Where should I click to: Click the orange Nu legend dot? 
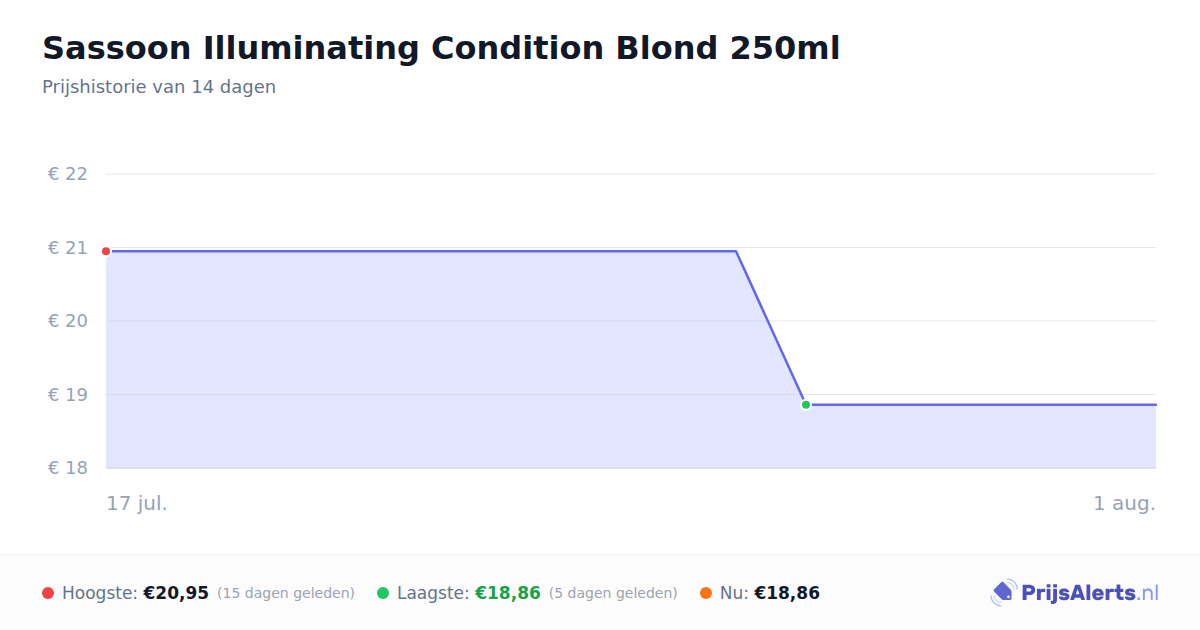(x=706, y=593)
